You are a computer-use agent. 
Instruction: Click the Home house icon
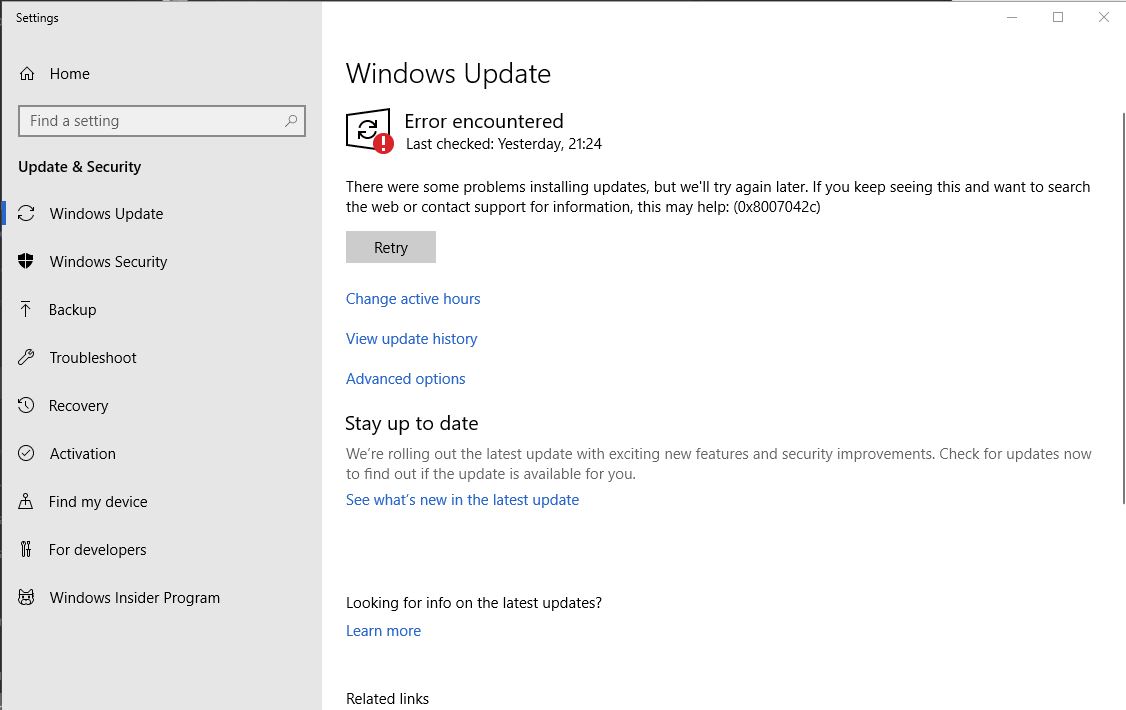coord(27,73)
